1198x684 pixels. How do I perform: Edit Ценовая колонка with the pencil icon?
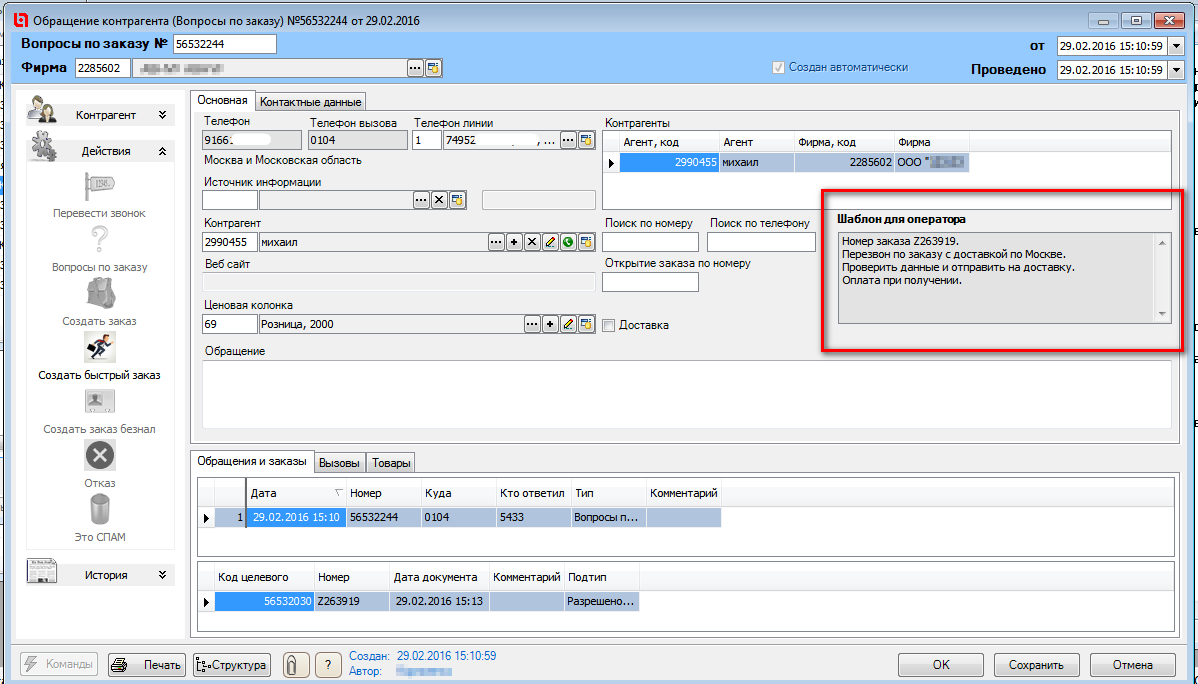click(568, 324)
